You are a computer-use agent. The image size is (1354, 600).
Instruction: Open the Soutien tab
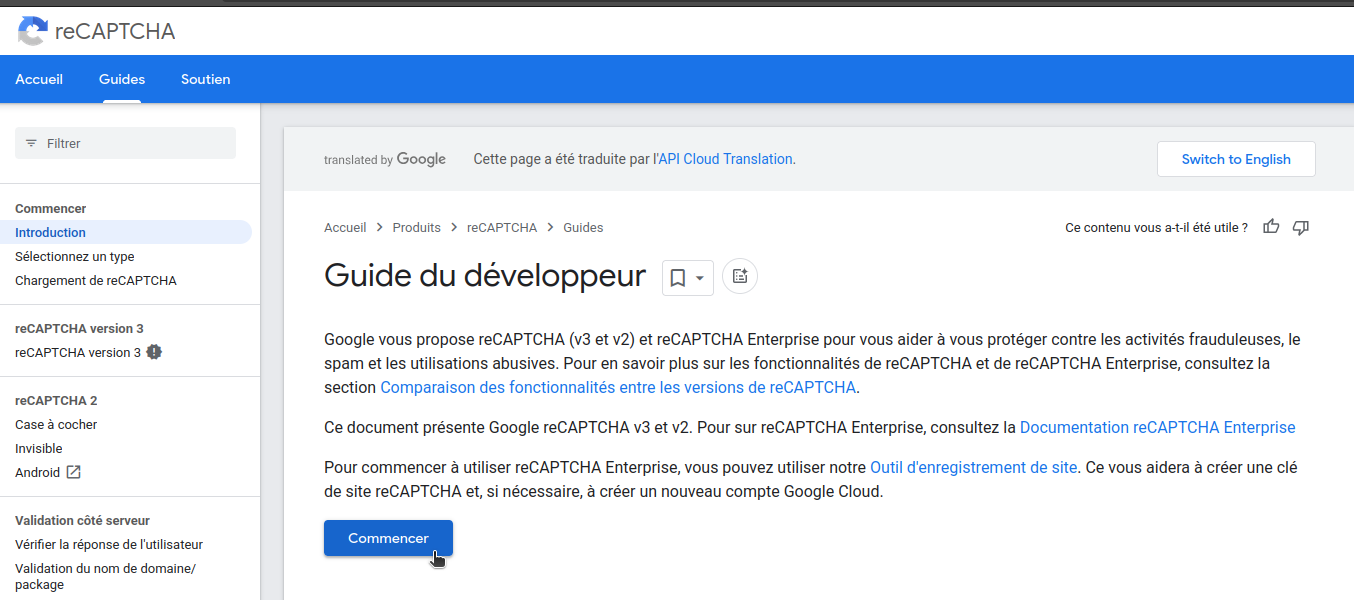point(206,79)
